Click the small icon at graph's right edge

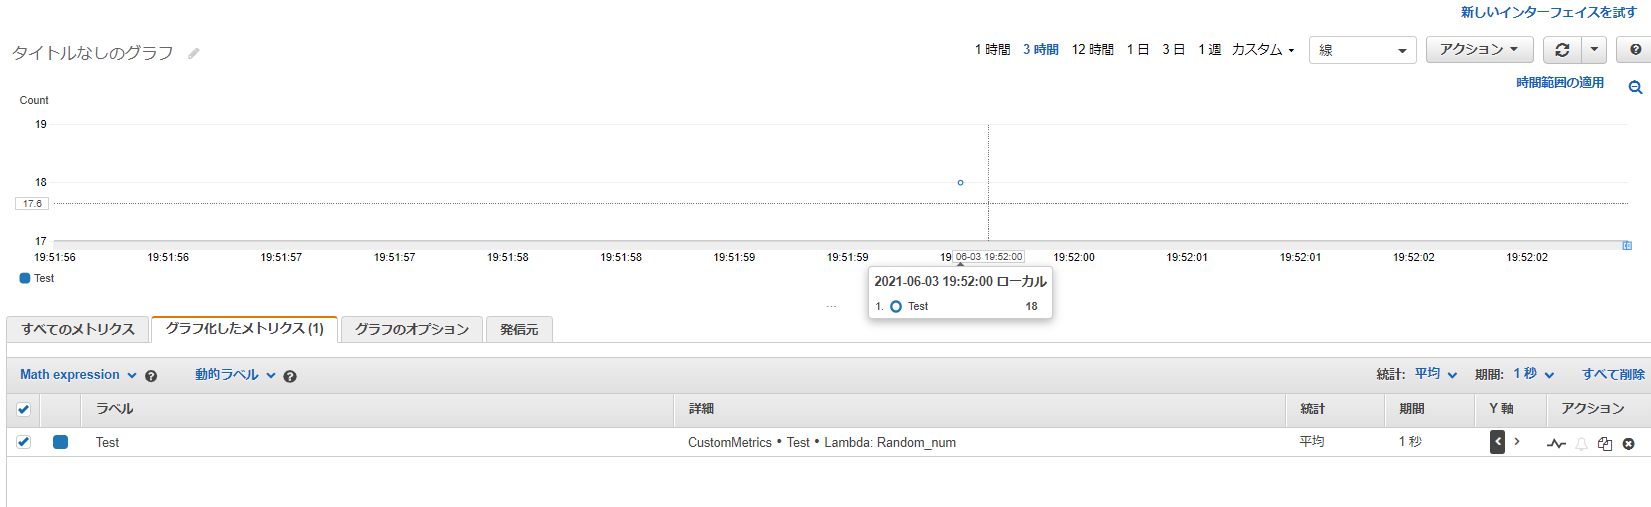(x=1627, y=245)
